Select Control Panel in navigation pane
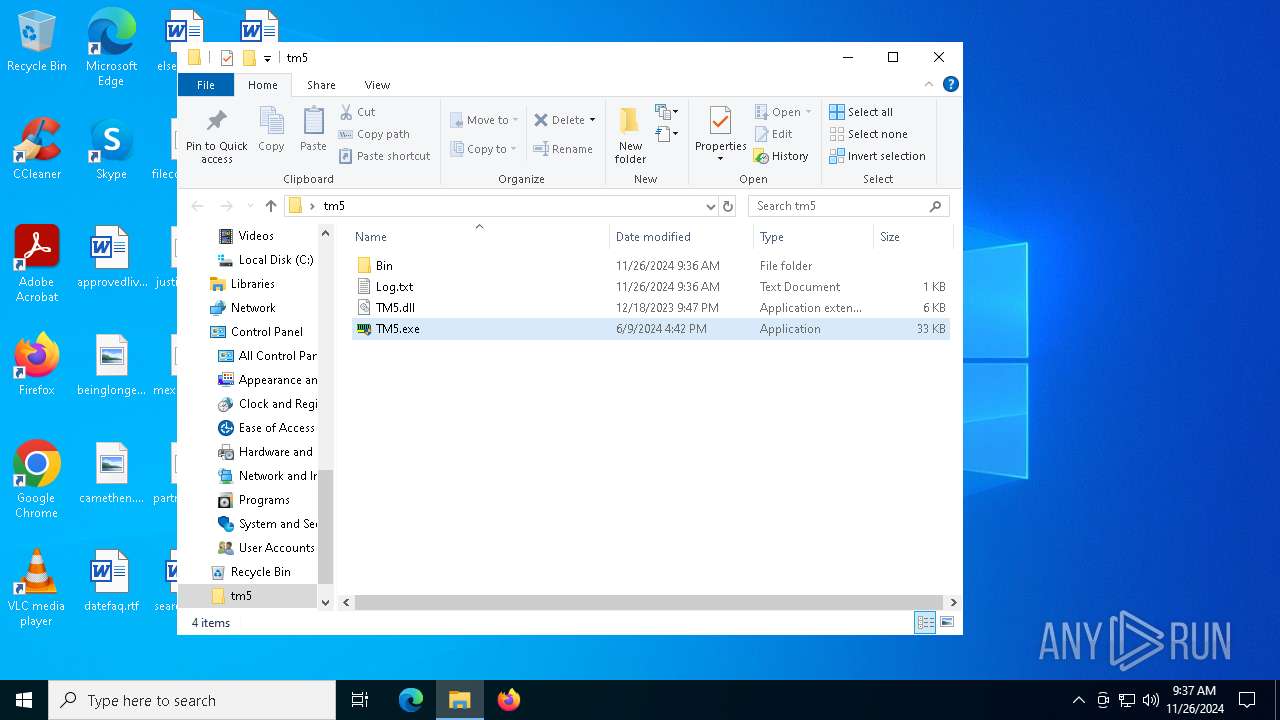 pyautogui.click(x=256, y=332)
